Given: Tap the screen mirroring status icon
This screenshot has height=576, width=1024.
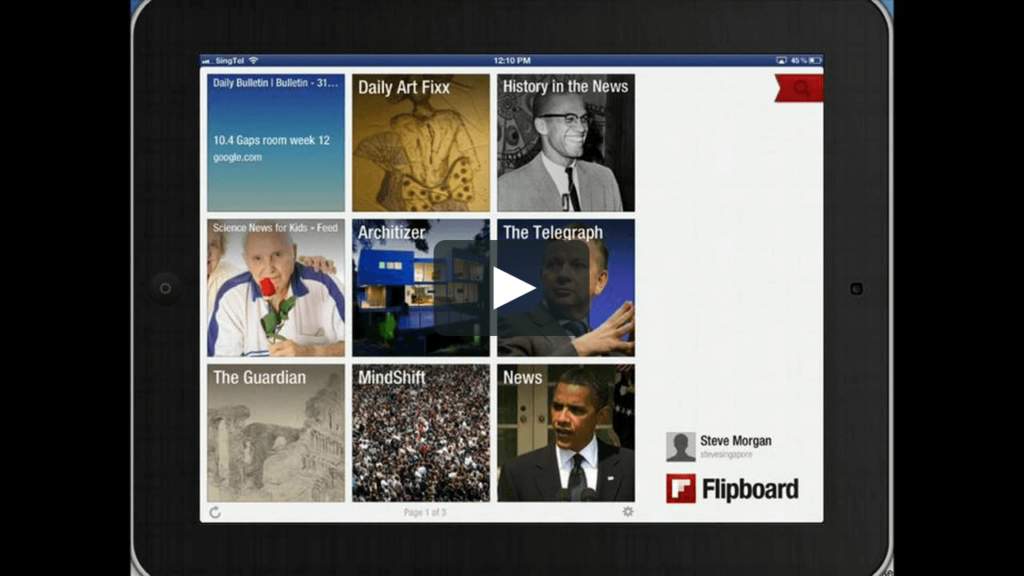Looking at the screenshot, I should (x=781, y=60).
